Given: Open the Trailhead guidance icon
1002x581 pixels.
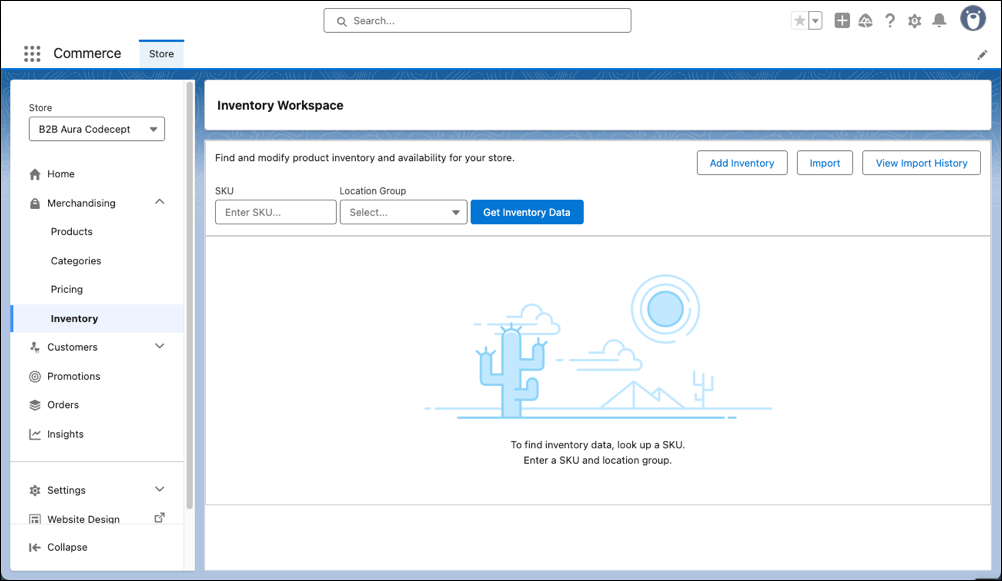Looking at the screenshot, I should click(865, 20).
